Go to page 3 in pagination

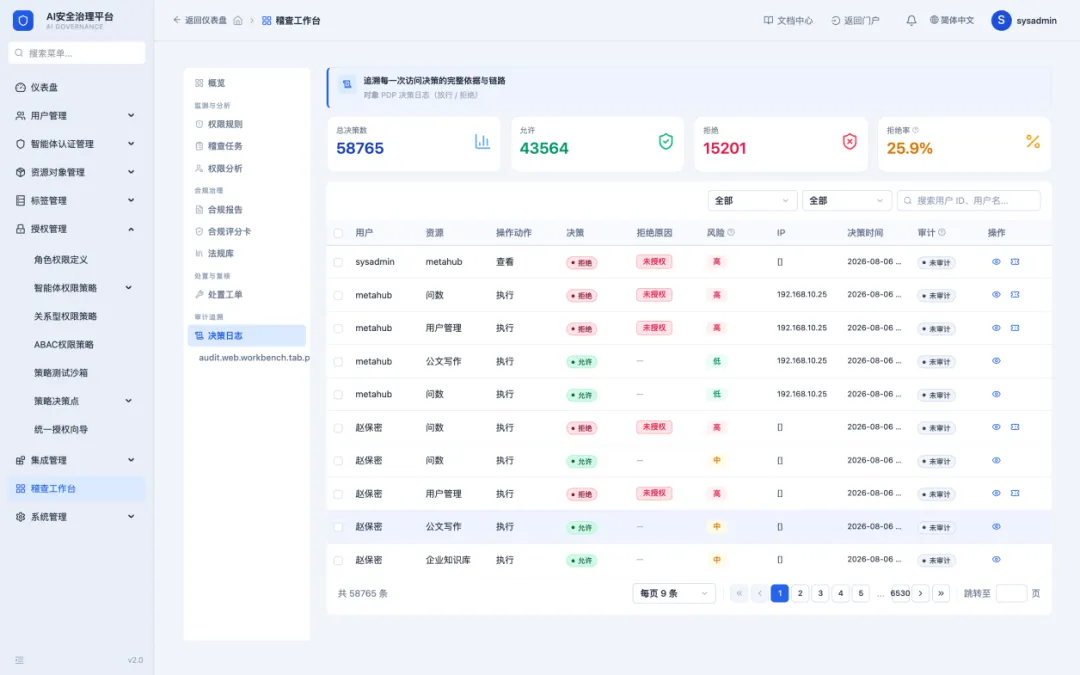tap(820, 593)
